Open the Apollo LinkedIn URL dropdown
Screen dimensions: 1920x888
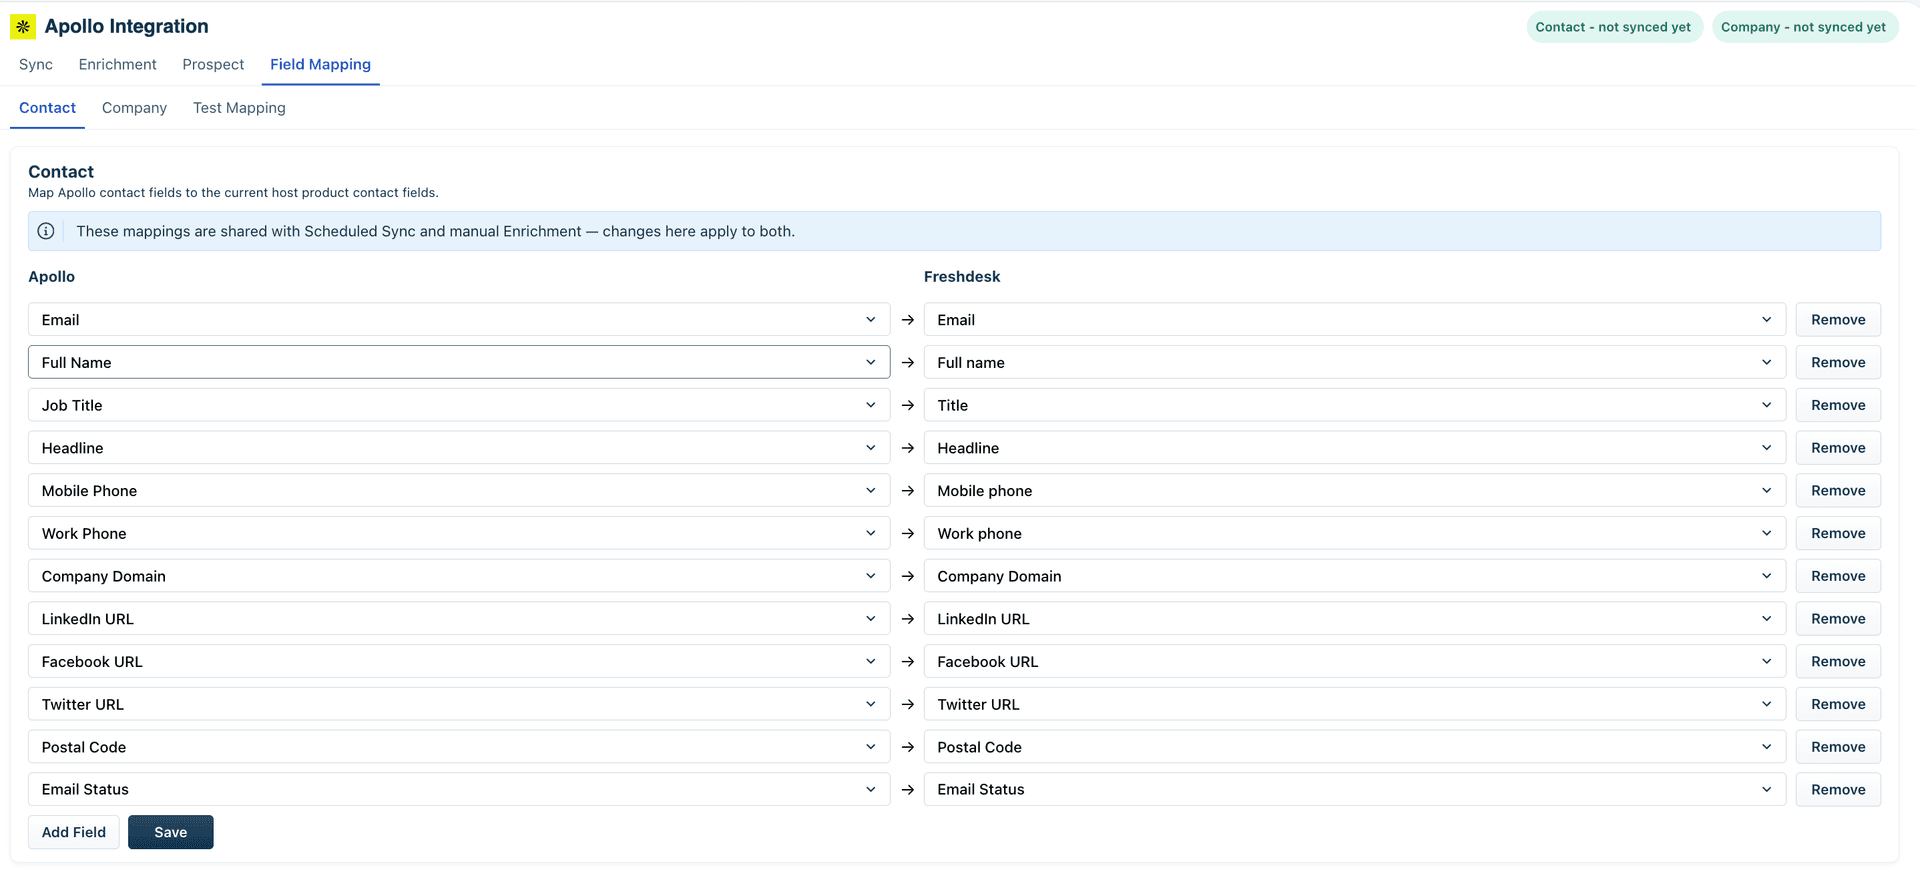coord(459,619)
